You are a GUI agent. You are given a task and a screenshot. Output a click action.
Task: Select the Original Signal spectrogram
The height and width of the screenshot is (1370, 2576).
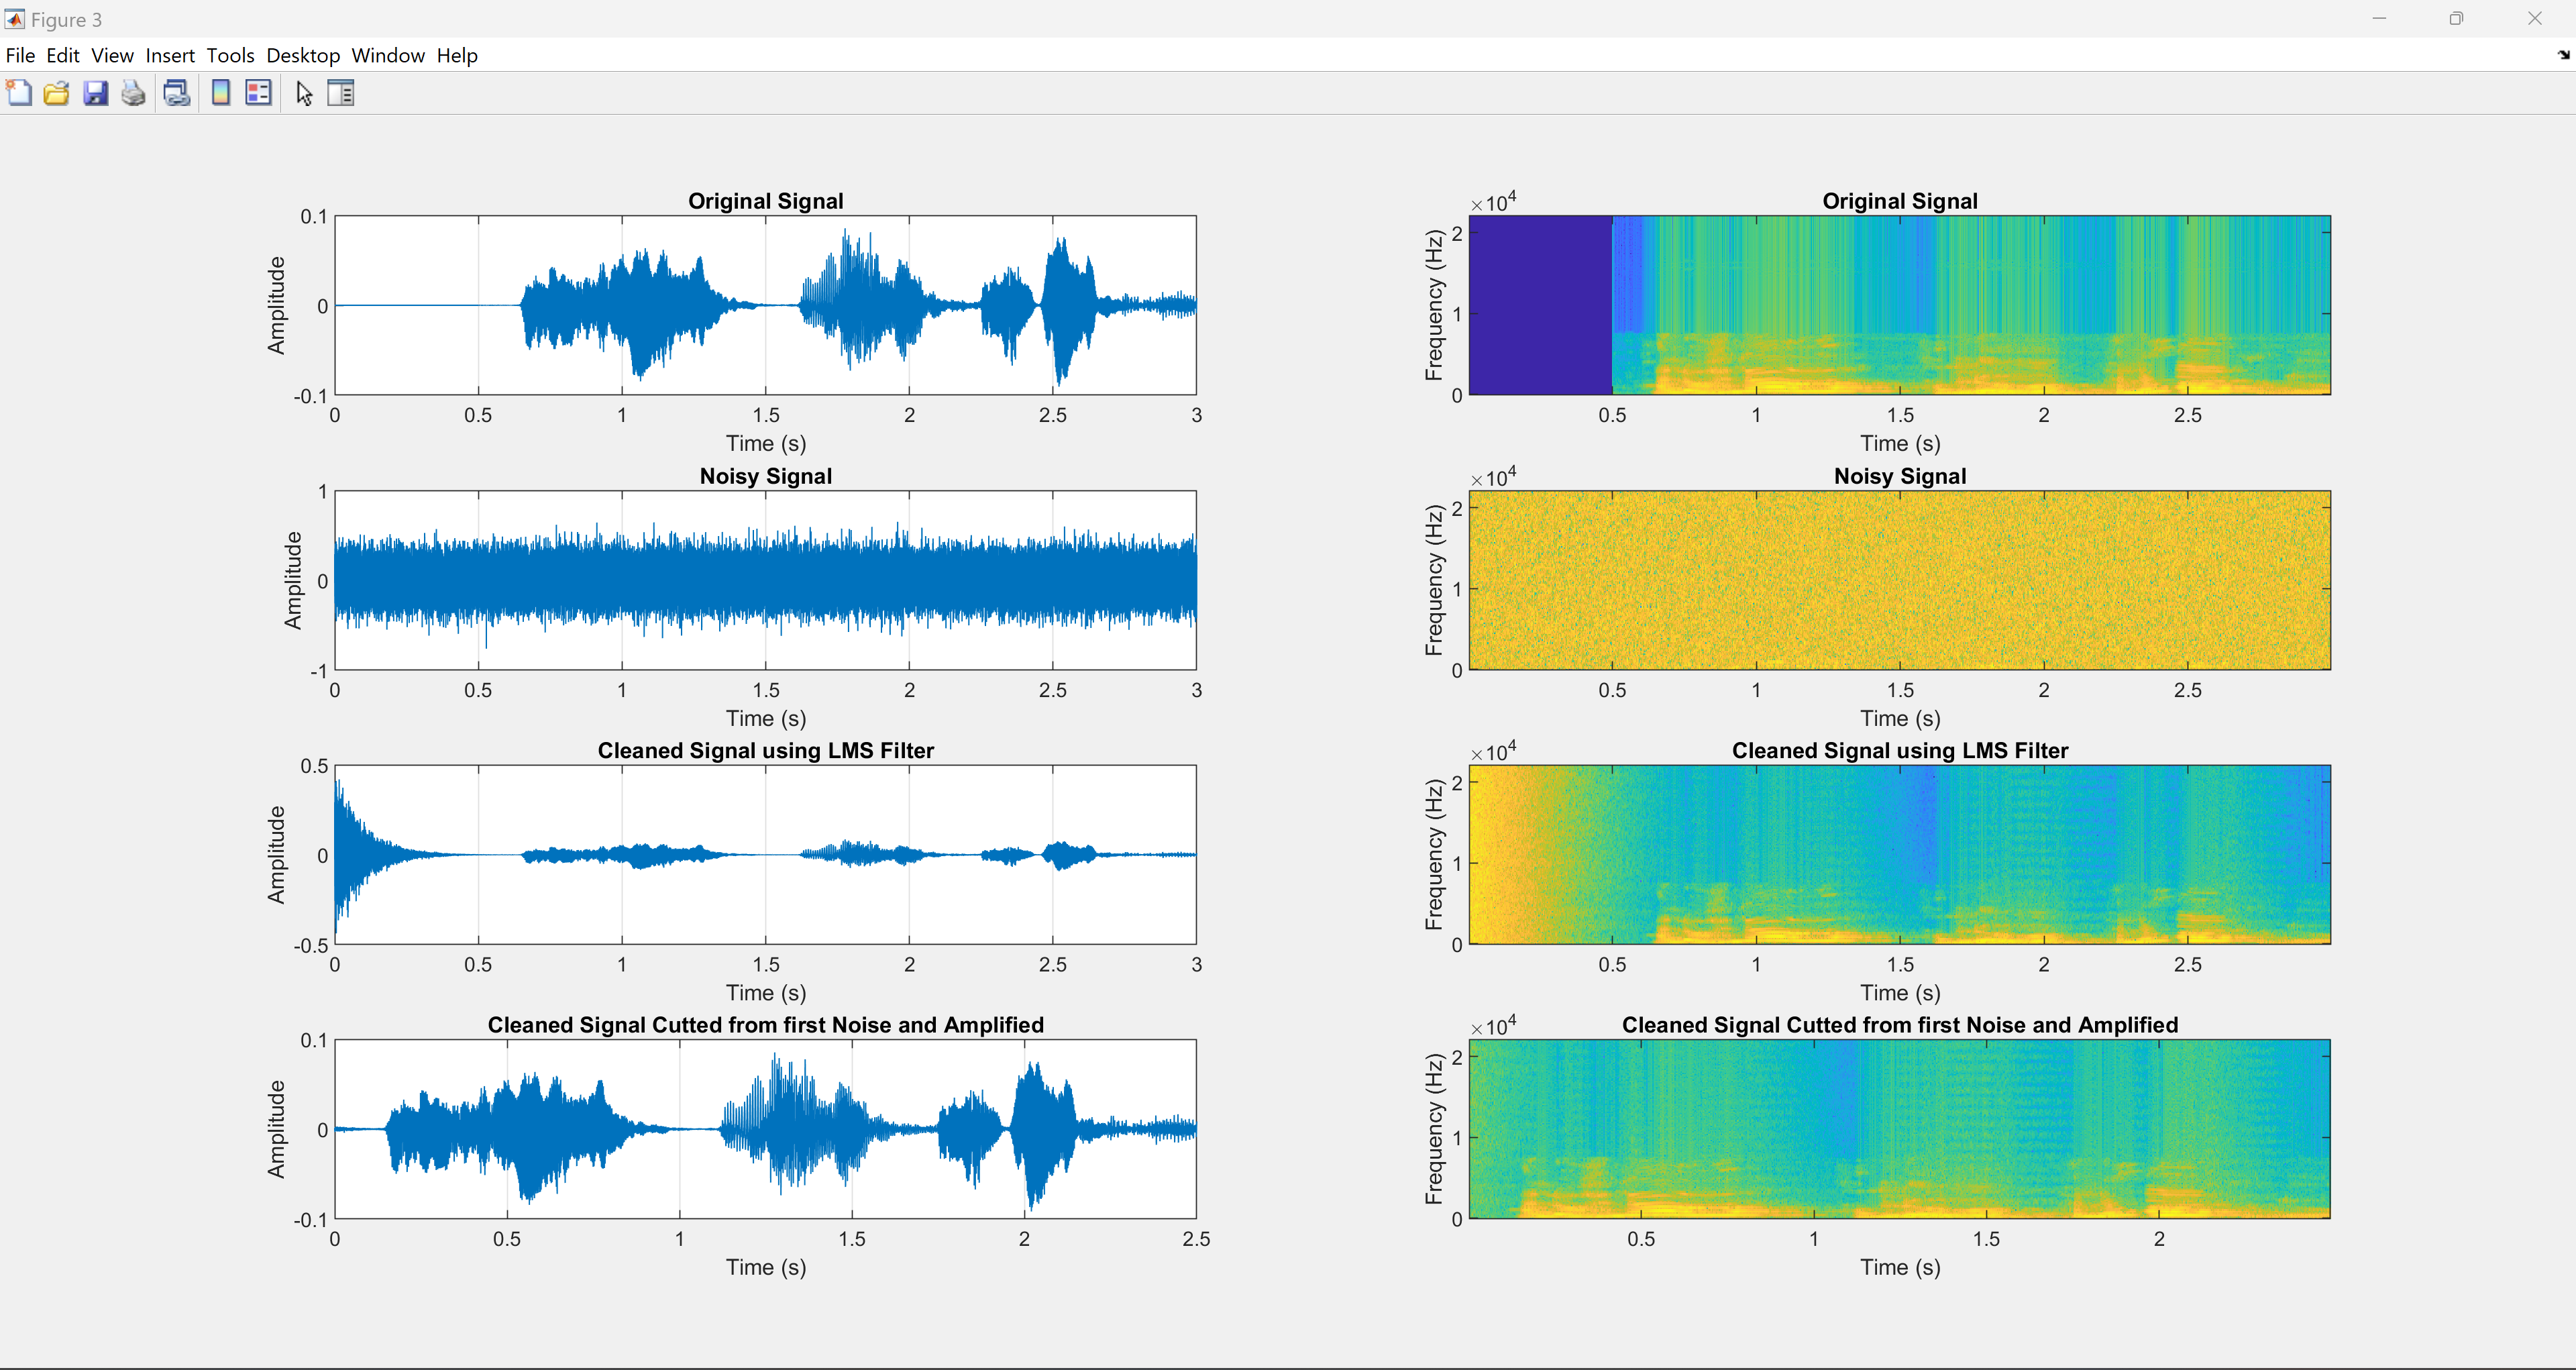[1900, 305]
